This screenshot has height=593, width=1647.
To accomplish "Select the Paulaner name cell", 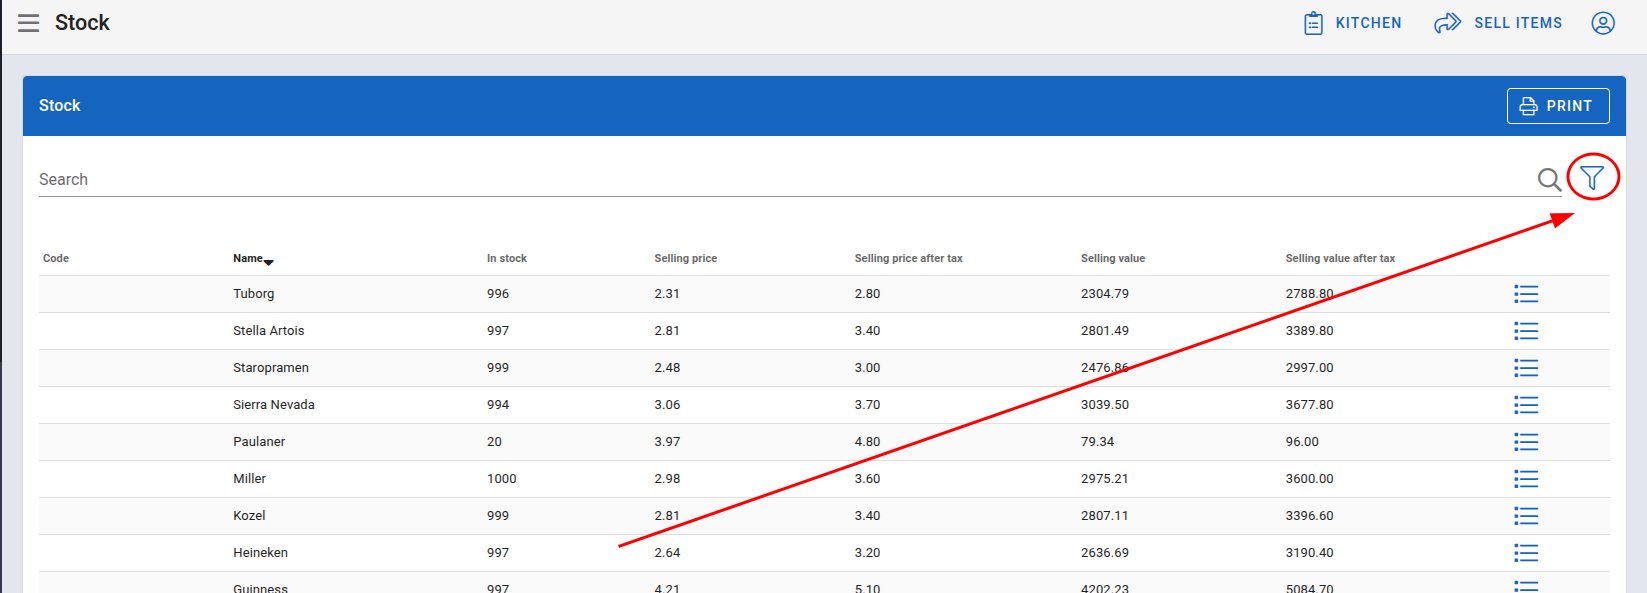I will click(x=259, y=442).
